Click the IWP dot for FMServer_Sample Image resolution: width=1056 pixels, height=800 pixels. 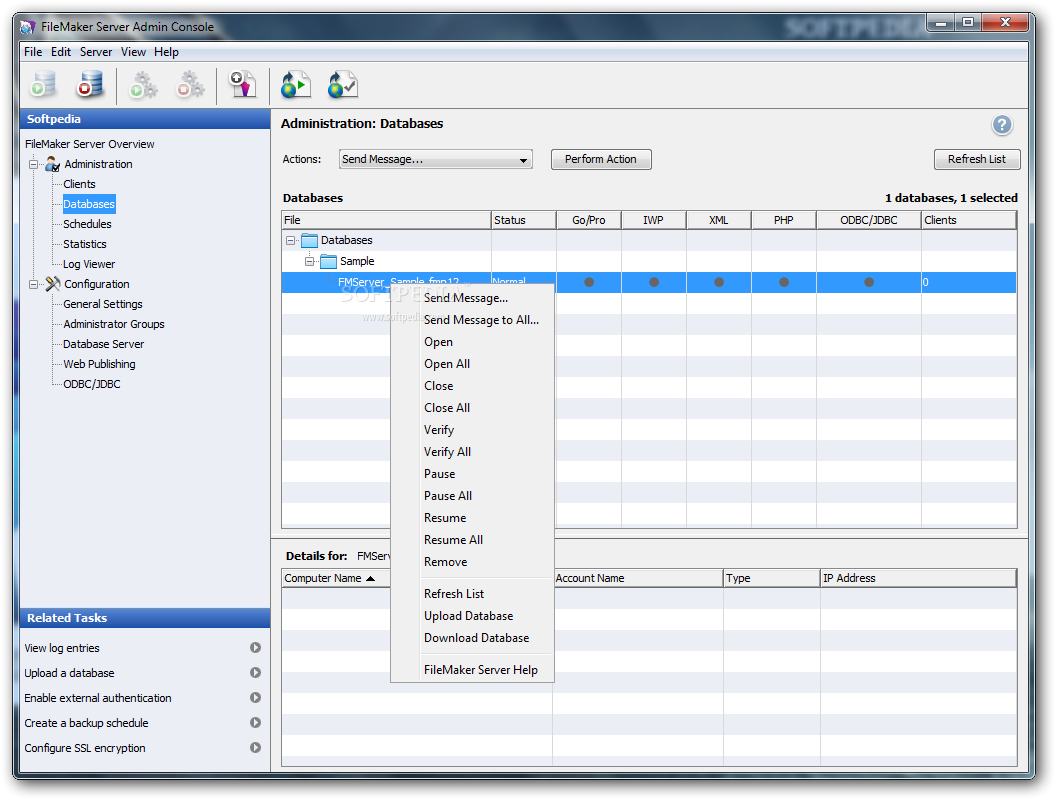tap(654, 282)
